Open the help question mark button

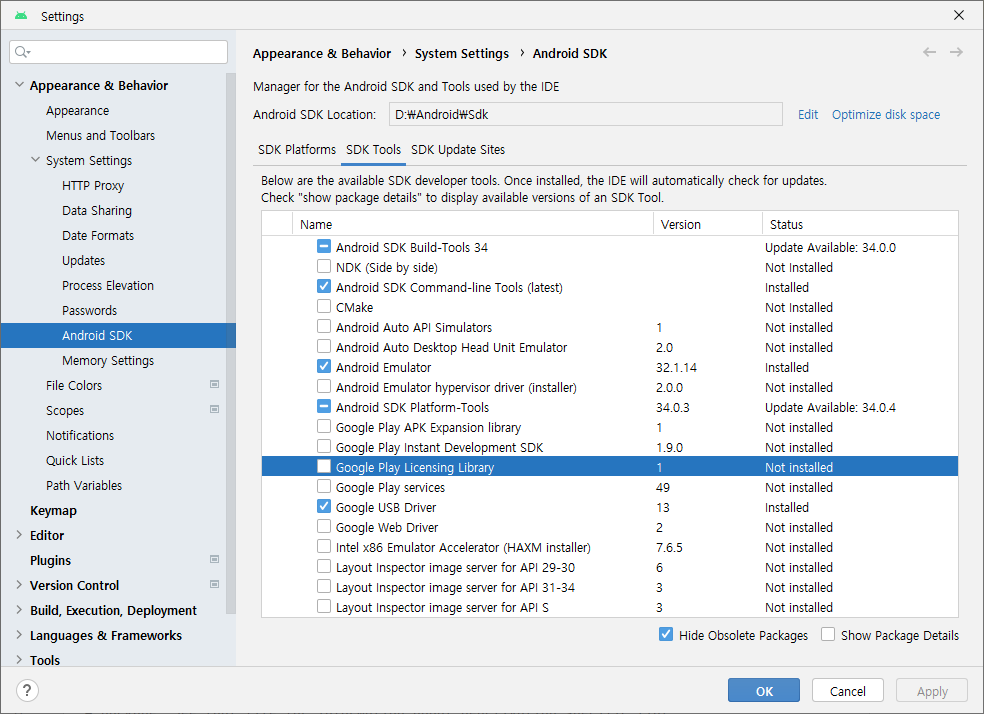tap(27, 690)
